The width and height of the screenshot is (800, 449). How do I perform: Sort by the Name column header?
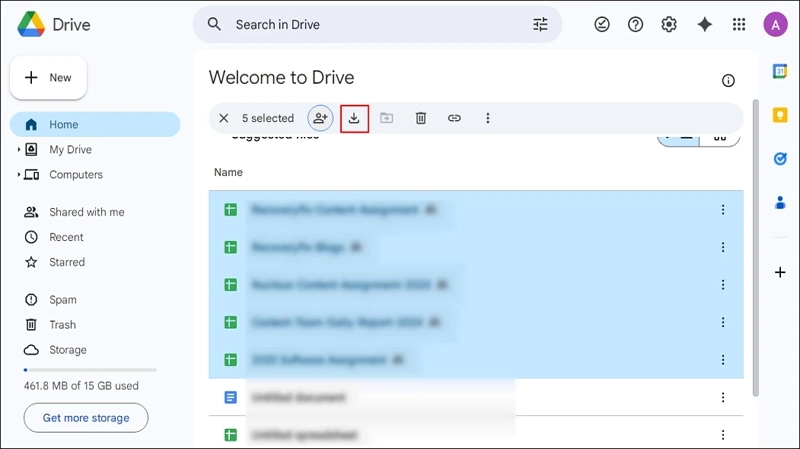[228, 172]
